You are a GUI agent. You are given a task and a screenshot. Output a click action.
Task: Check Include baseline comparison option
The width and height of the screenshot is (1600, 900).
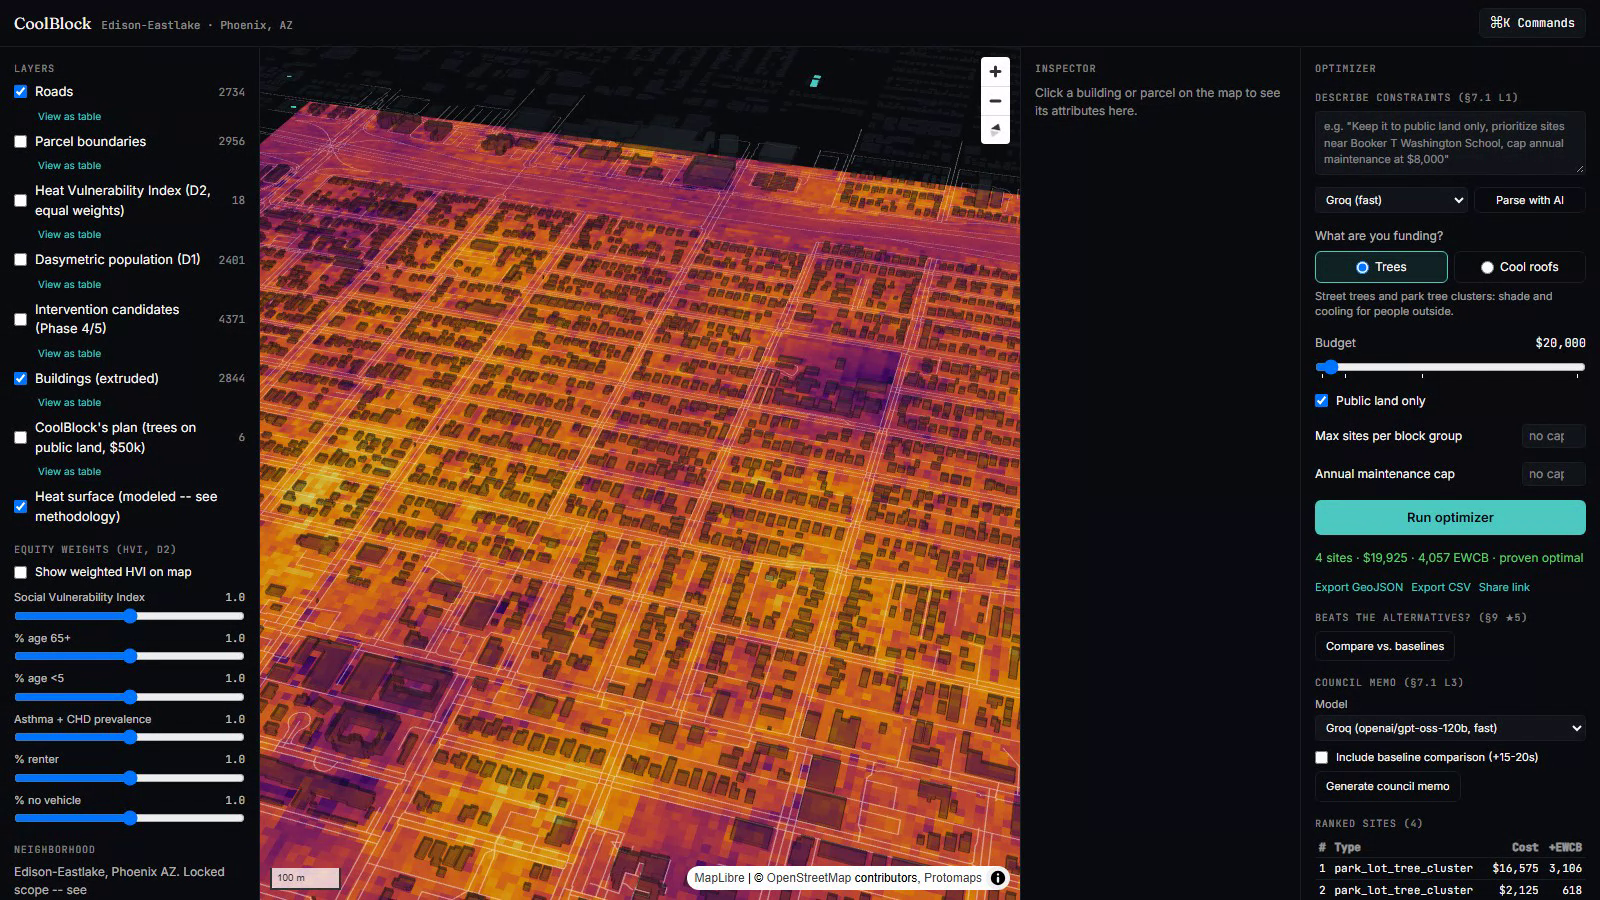click(x=1321, y=757)
